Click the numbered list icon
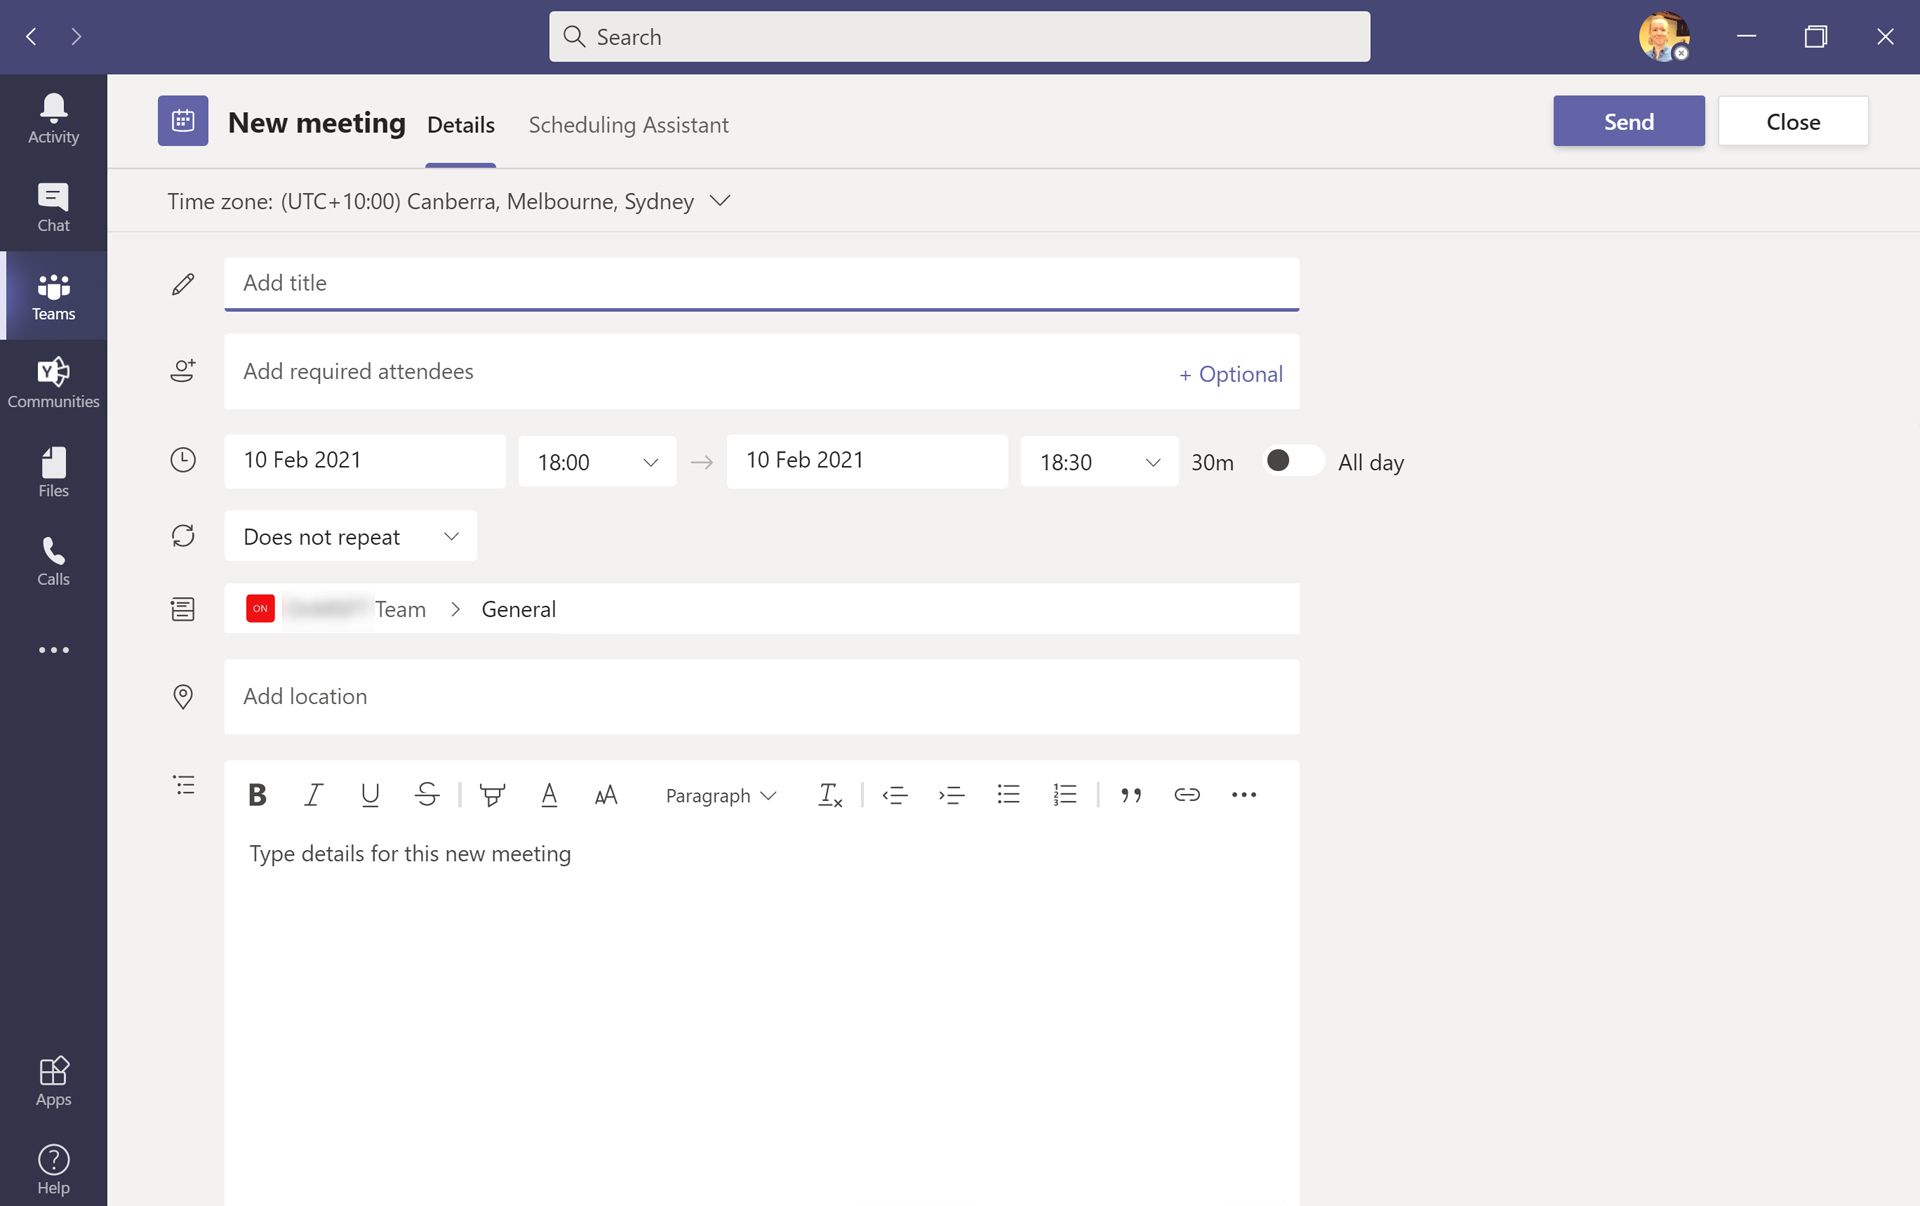Image resolution: width=1920 pixels, height=1206 pixels. 1063,793
